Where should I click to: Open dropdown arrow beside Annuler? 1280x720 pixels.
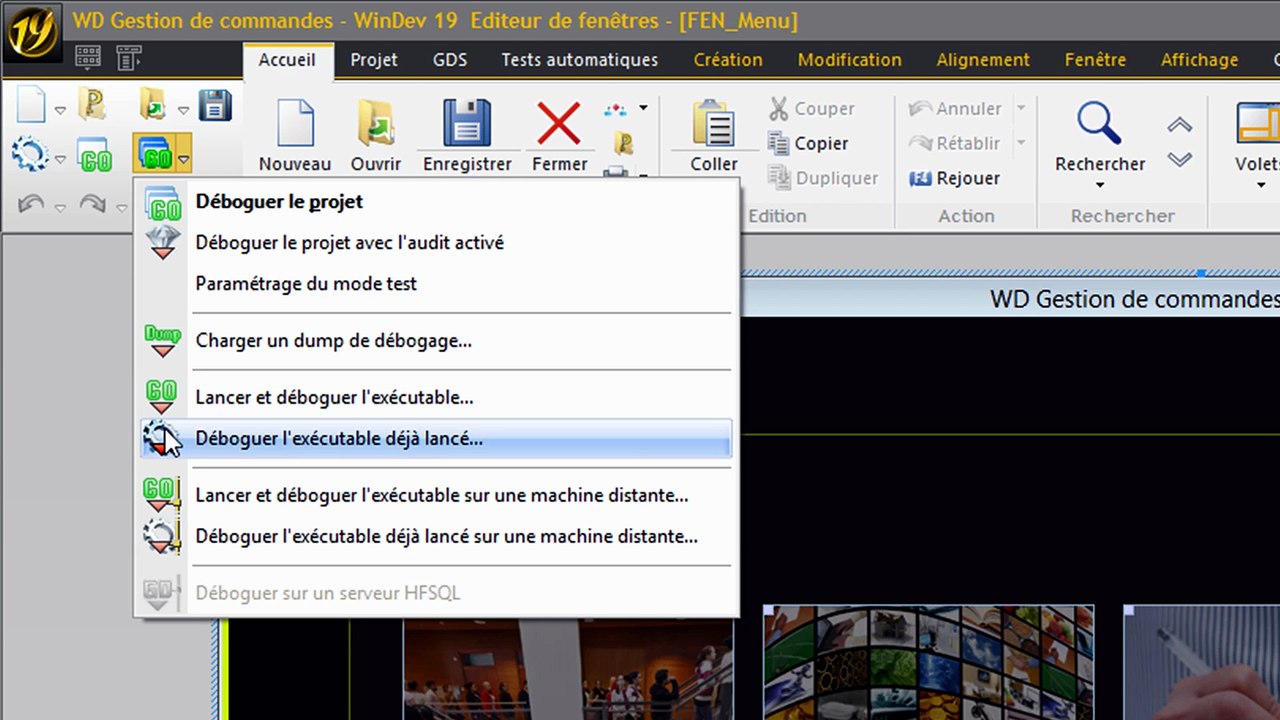(x=1020, y=108)
